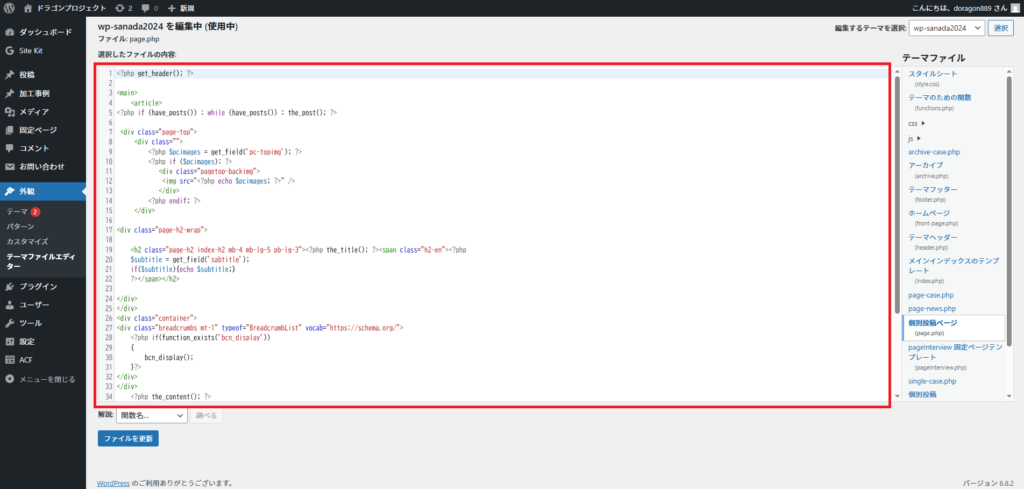1024x489 pixels.
Task: Click the ファイルを更新 button
Action: [128, 438]
